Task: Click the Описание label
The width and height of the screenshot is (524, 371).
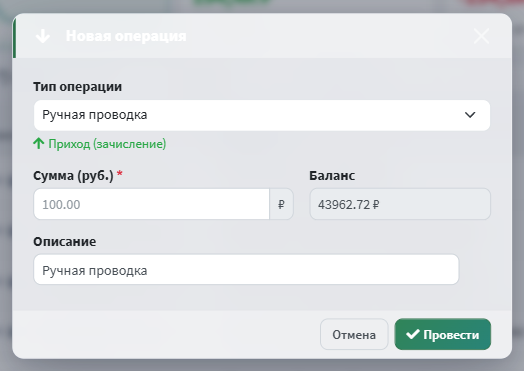Action: point(64,241)
